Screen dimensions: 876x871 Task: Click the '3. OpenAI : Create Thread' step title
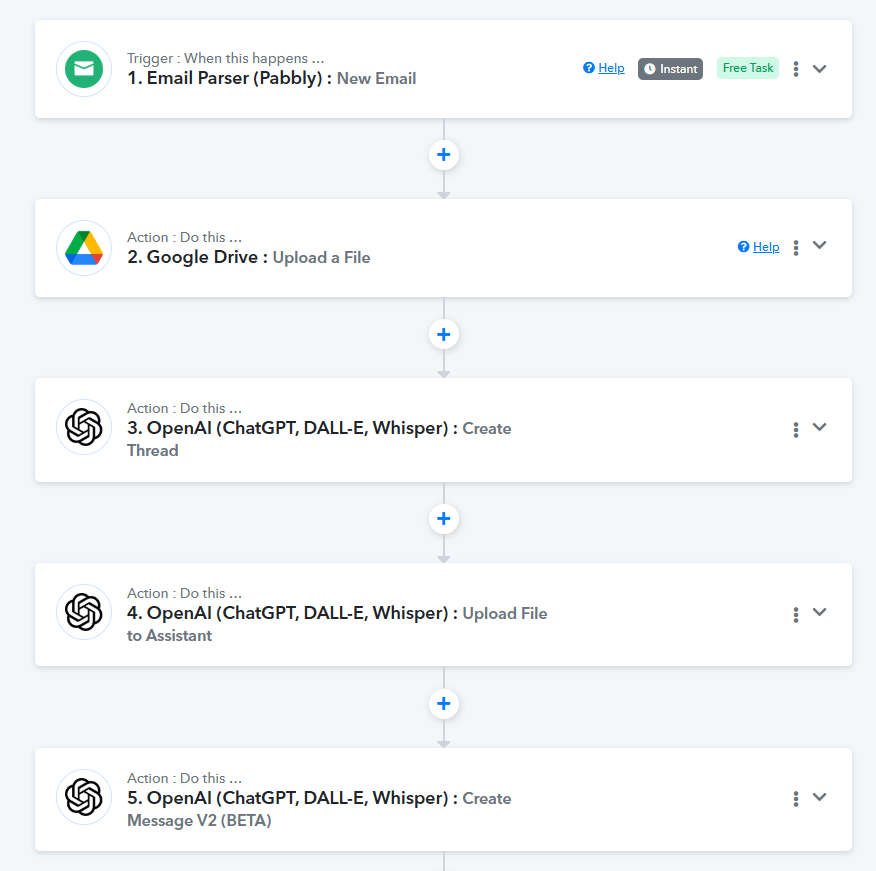pos(319,439)
